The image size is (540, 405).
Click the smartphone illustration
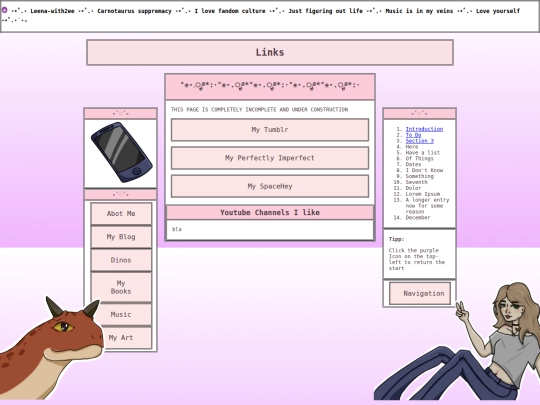[x=121, y=153]
